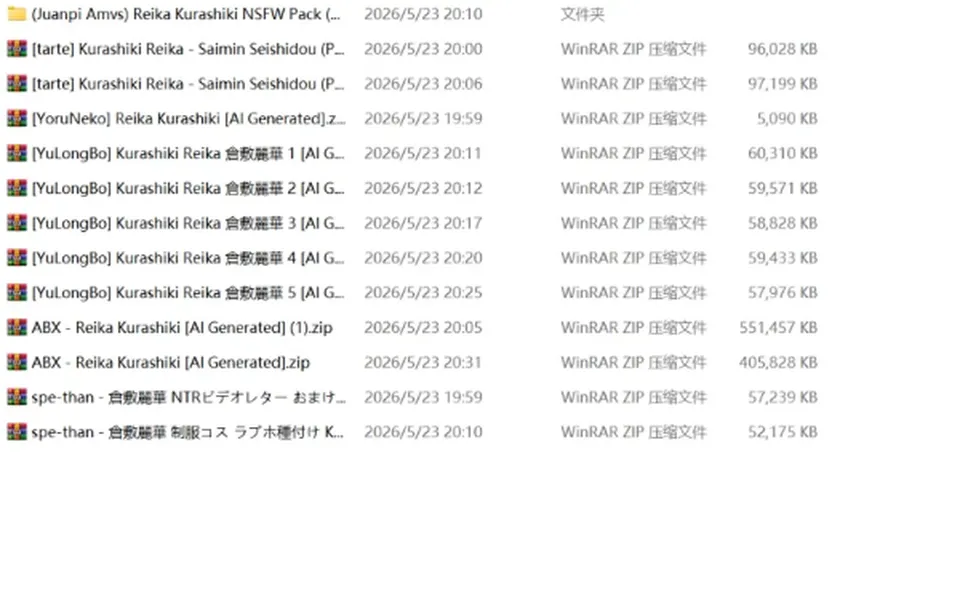Click the WinRAR icon of the 405,828 KB ABX archive

(17, 362)
